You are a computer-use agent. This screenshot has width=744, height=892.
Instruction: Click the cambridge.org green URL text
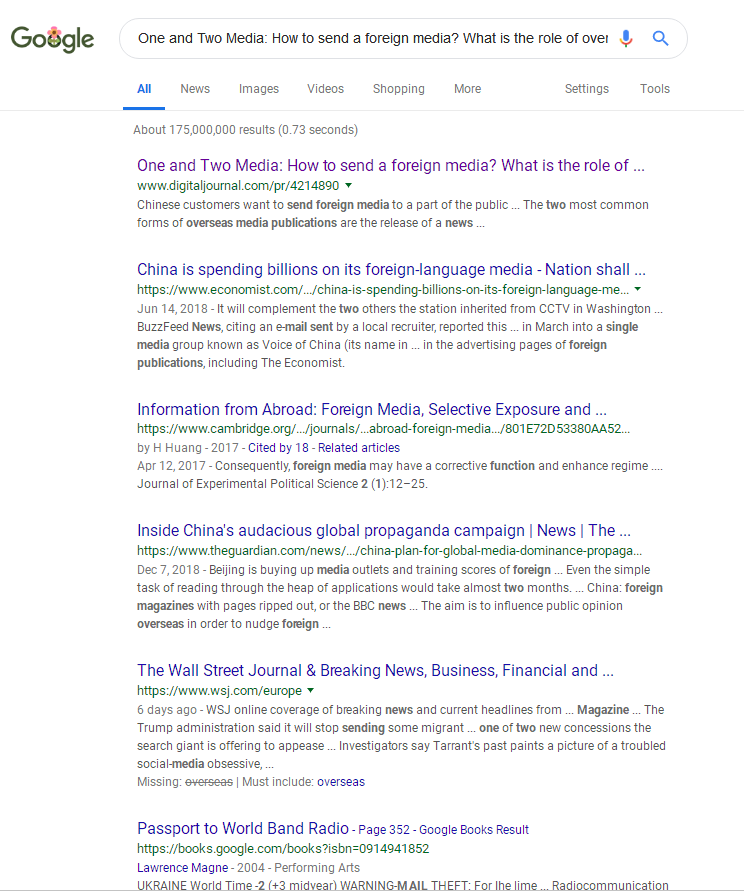pyautogui.click(x=383, y=428)
